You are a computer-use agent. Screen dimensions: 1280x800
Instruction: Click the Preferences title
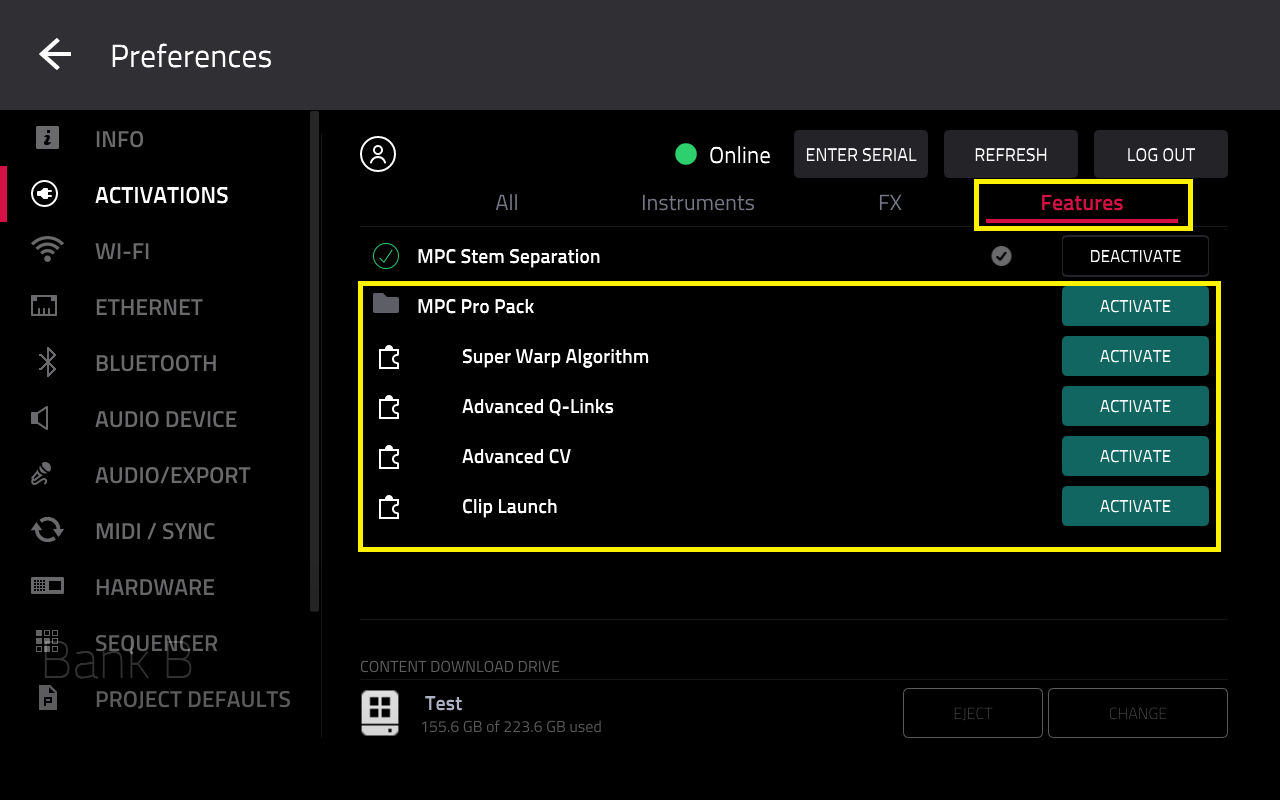tap(191, 56)
